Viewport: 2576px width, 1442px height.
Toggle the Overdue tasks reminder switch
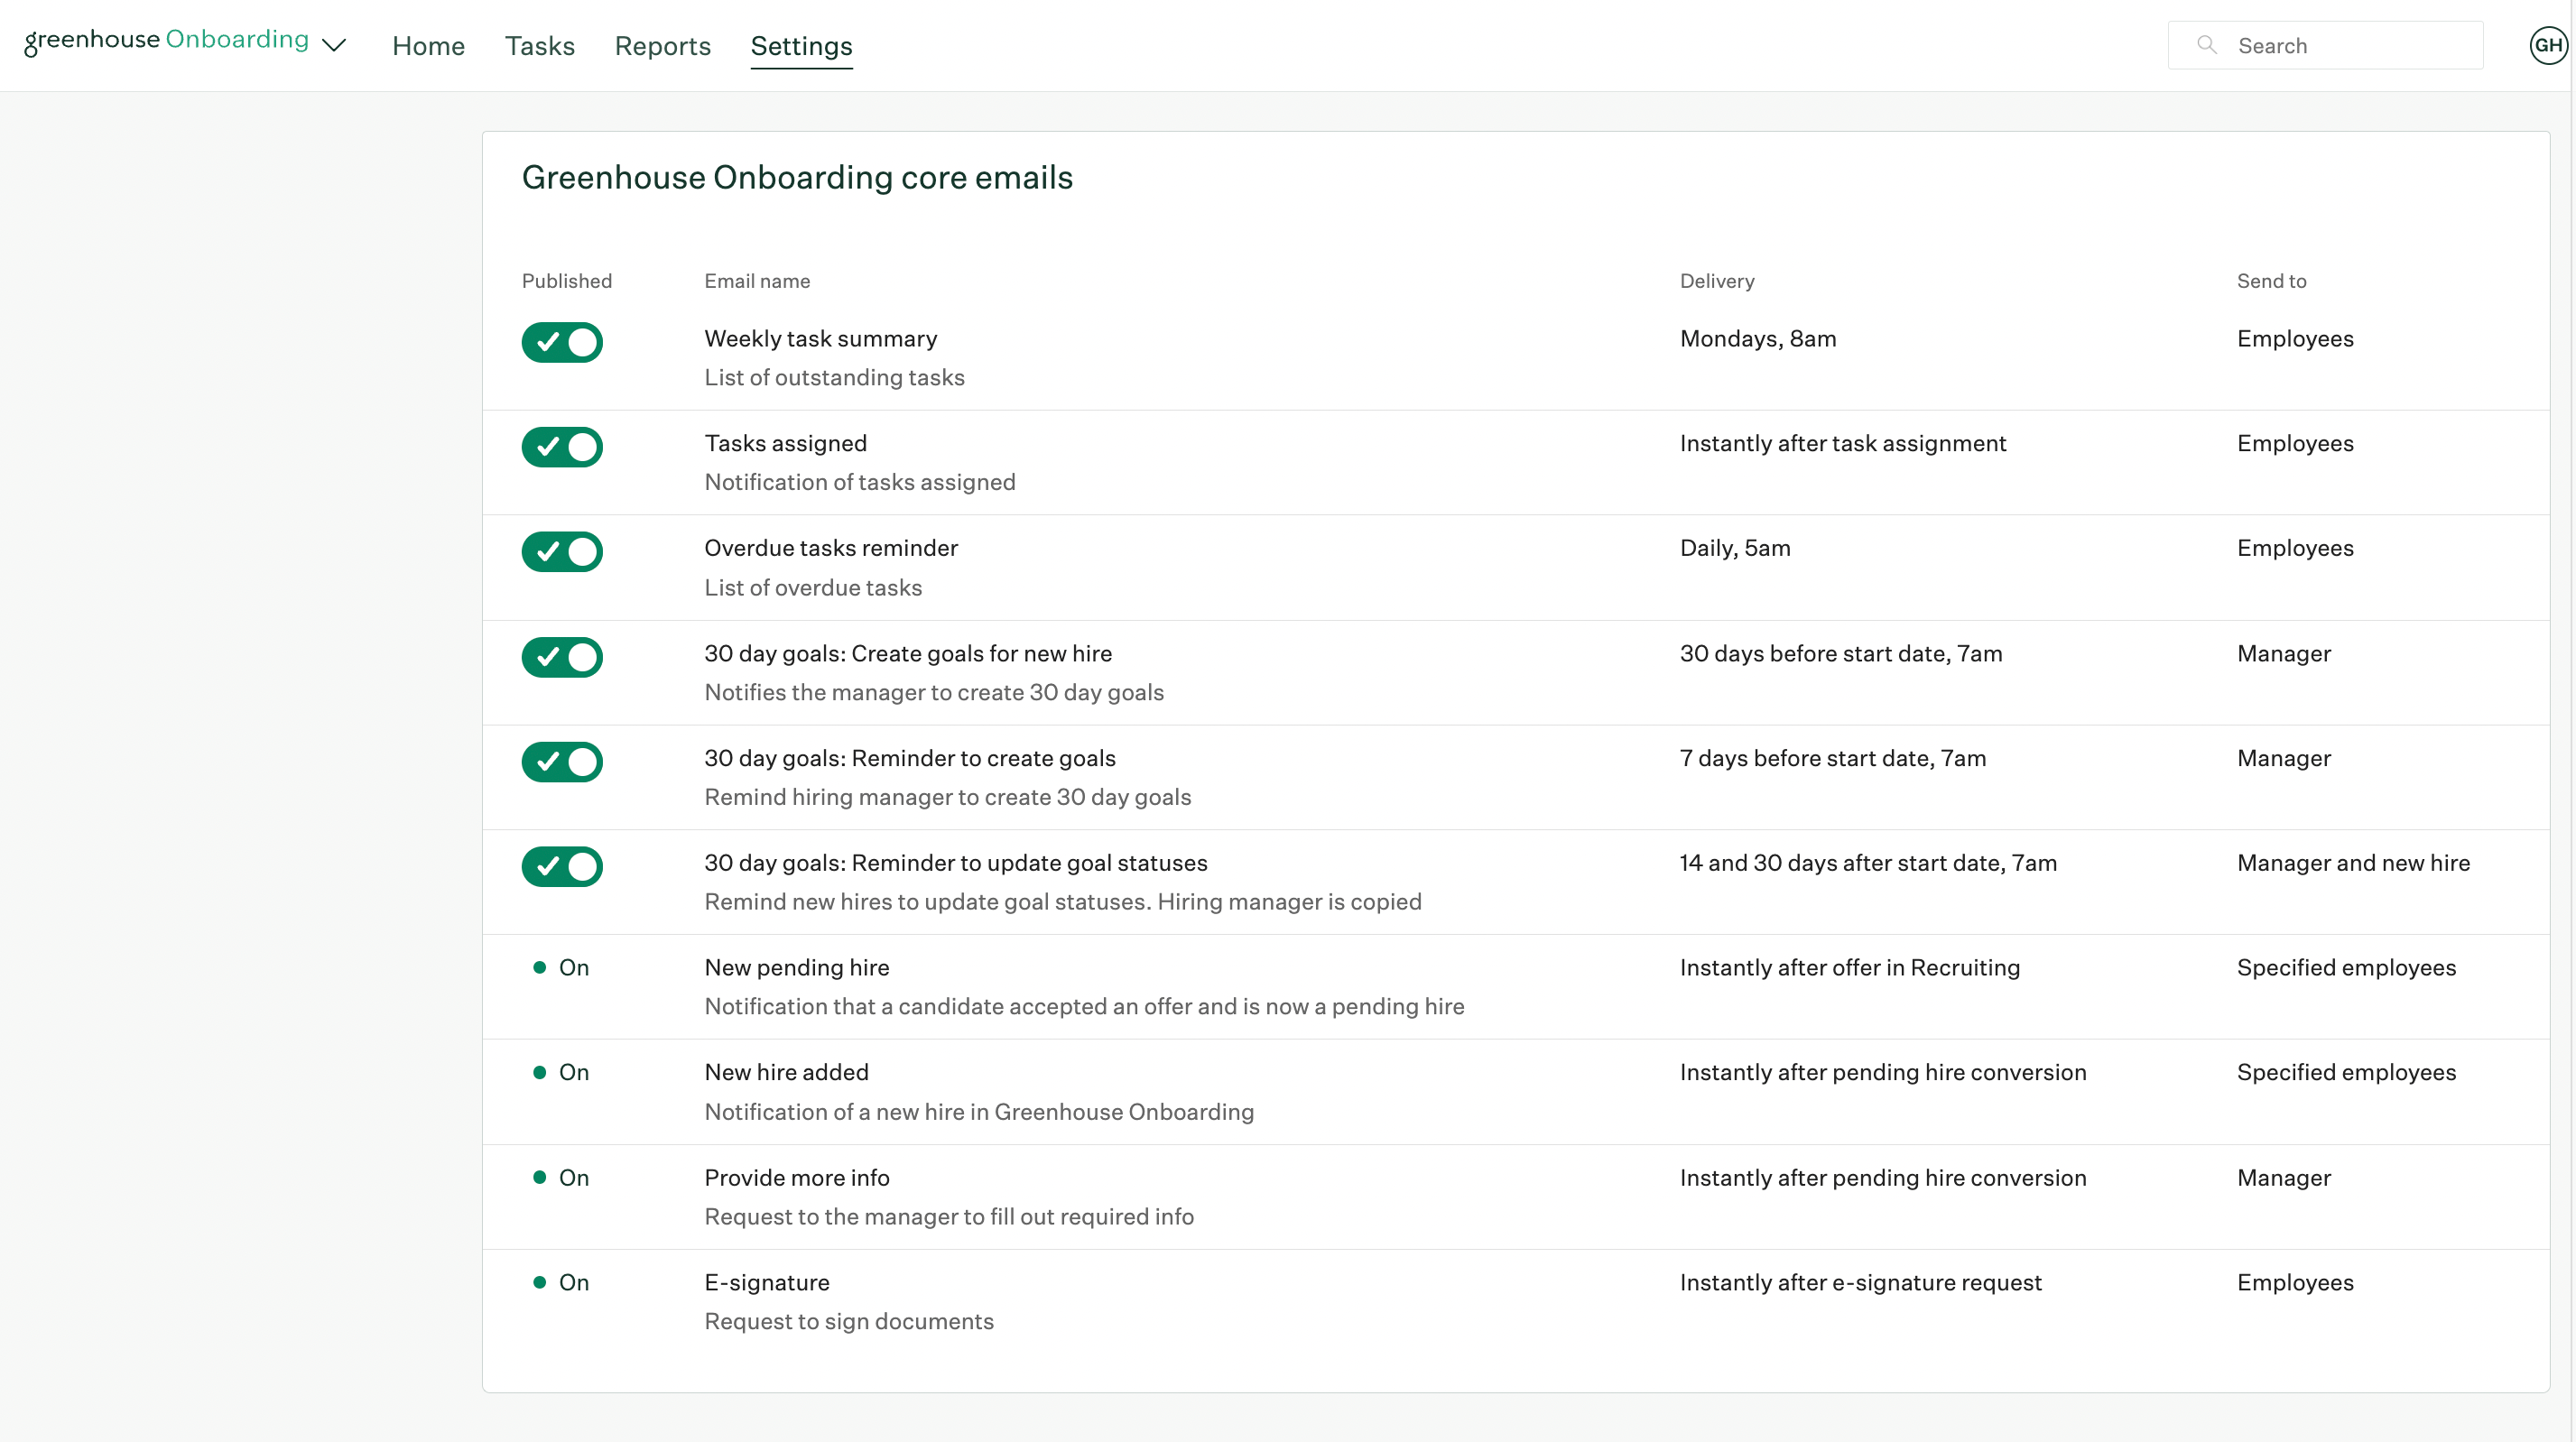click(x=562, y=552)
